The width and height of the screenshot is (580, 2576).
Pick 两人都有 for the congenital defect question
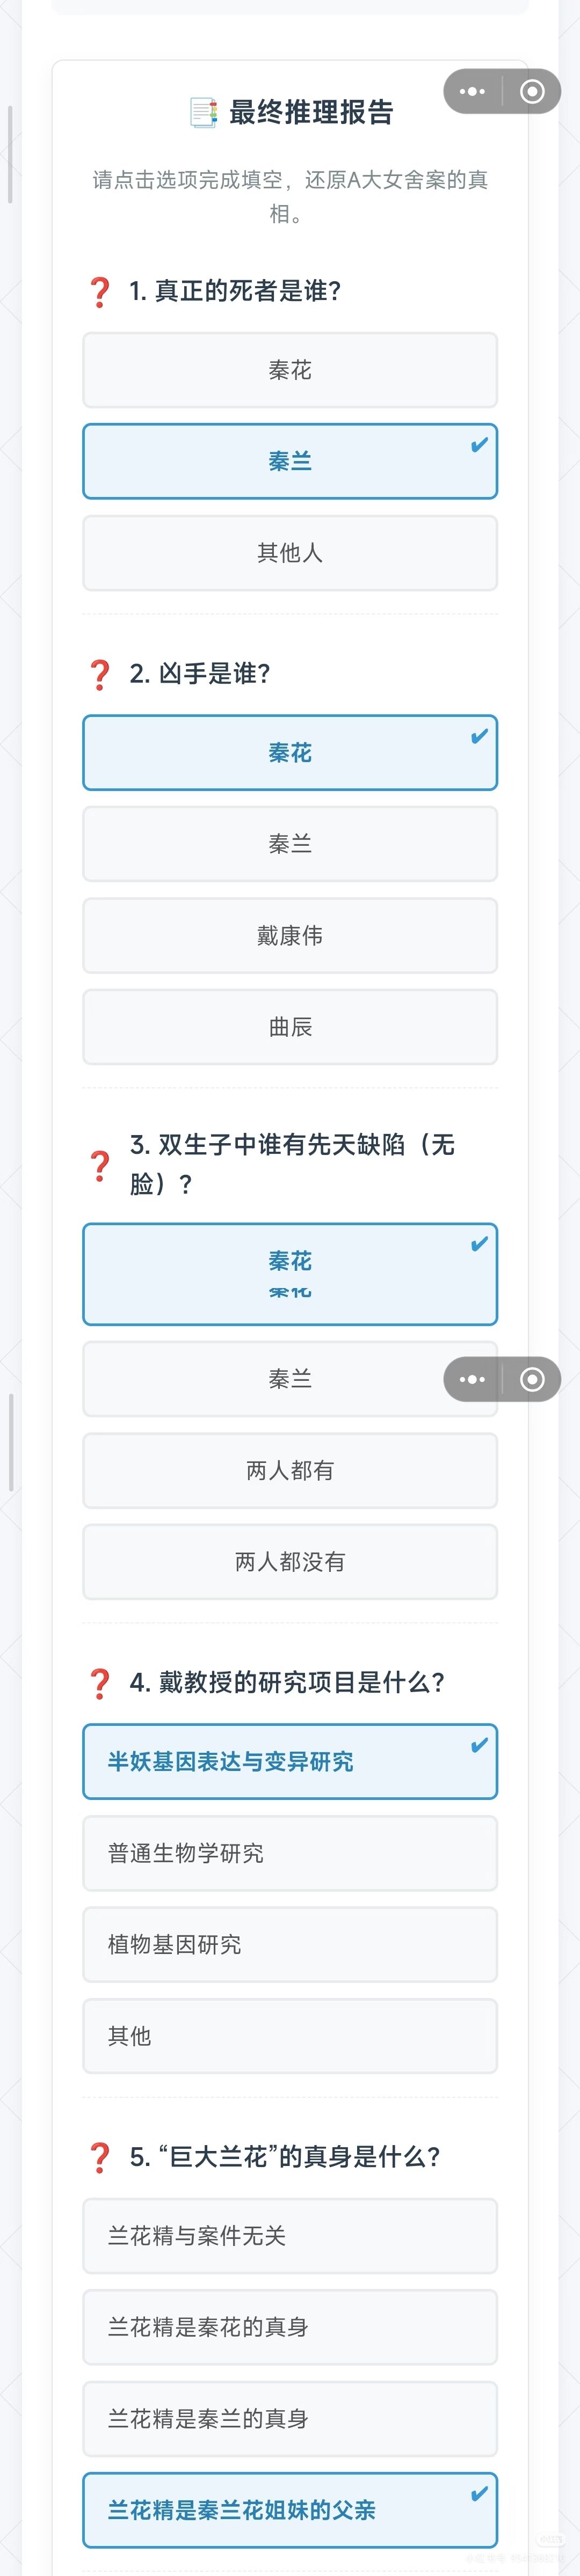click(290, 1470)
